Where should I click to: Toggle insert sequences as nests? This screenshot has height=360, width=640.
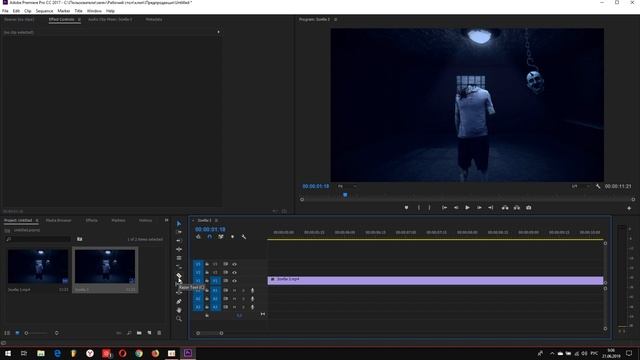(198, 237)
